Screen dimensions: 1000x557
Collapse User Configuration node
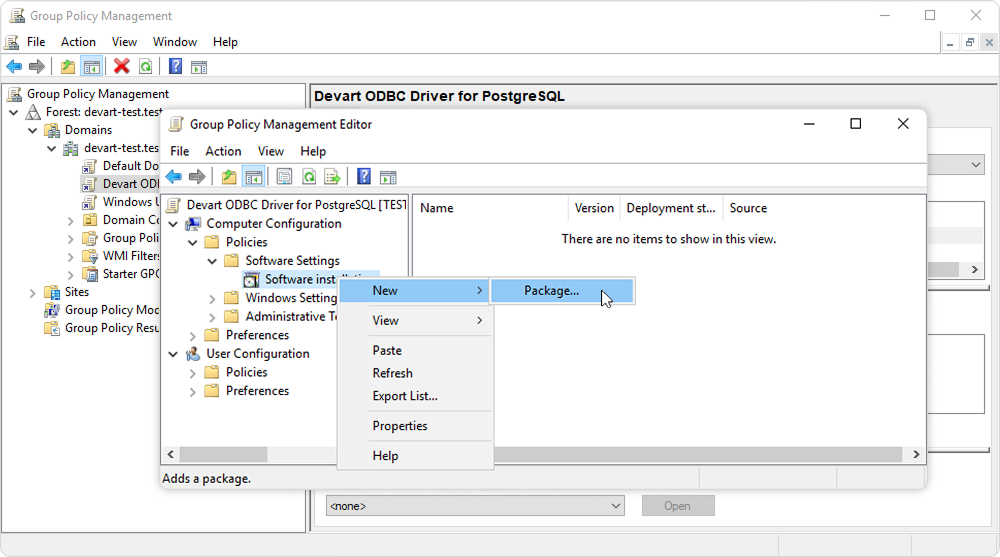[173, 354]
